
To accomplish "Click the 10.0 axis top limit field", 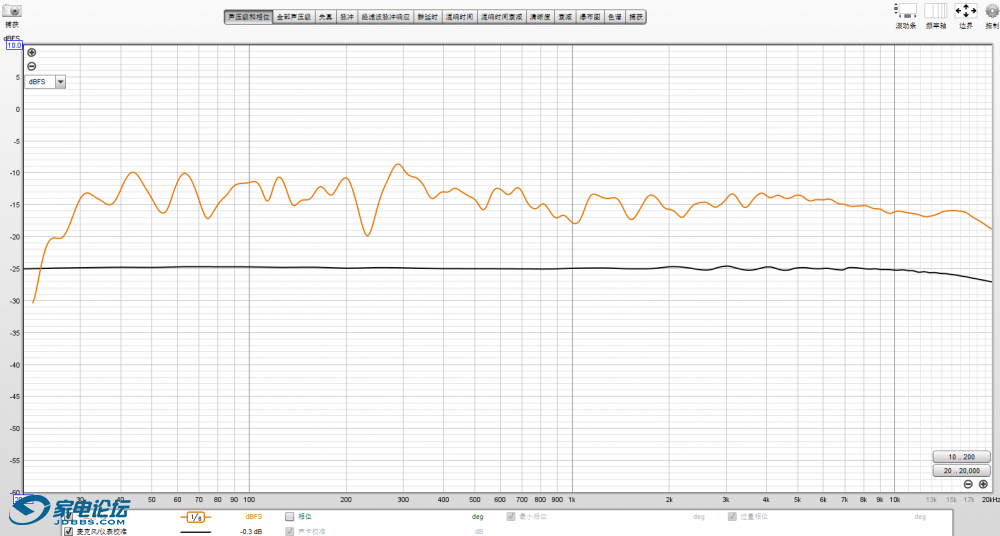I will [14, 45].
